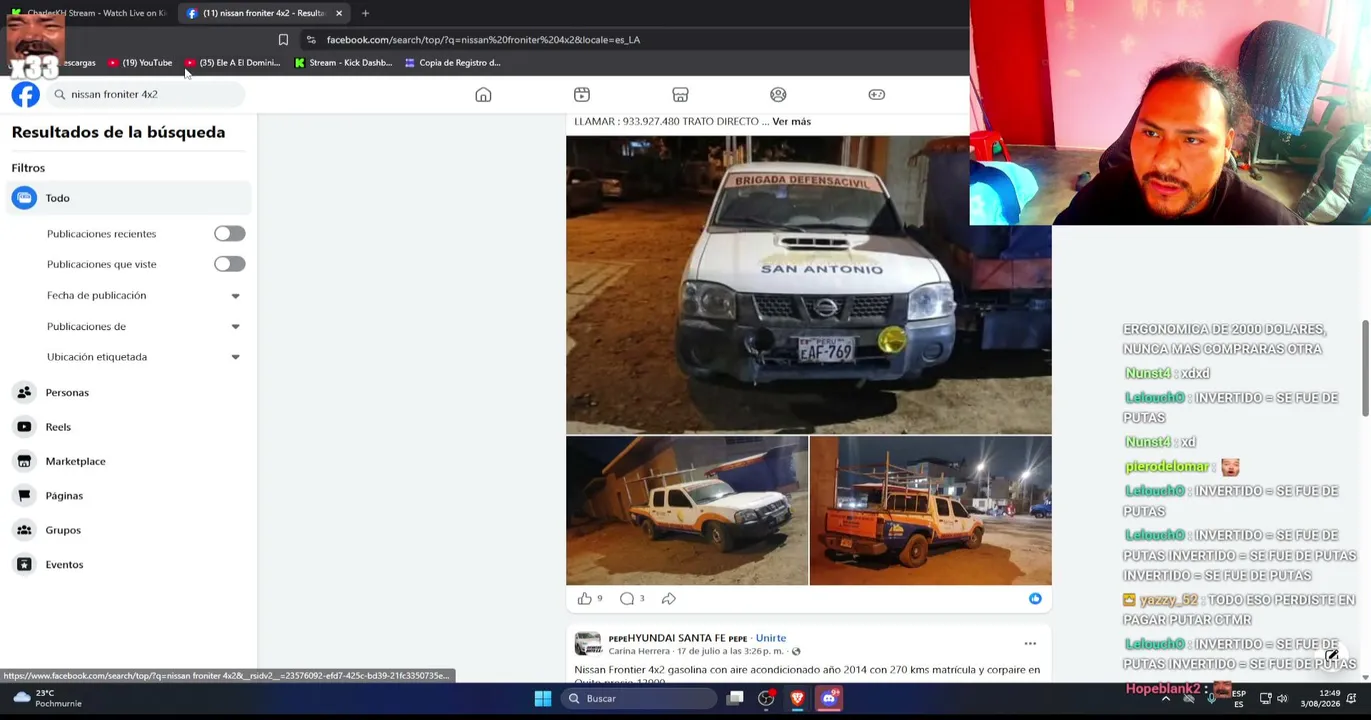The height and width of the screenshot is (720, 1371).
Task: Click the browser address bar URL
Action: point(483,40)
